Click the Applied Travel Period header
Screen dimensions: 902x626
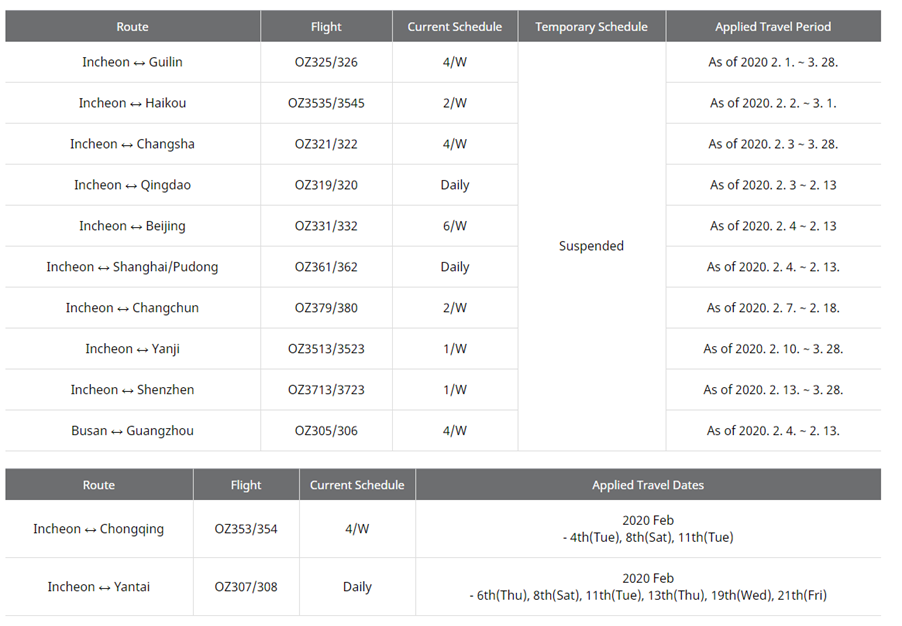pos(773,27)
